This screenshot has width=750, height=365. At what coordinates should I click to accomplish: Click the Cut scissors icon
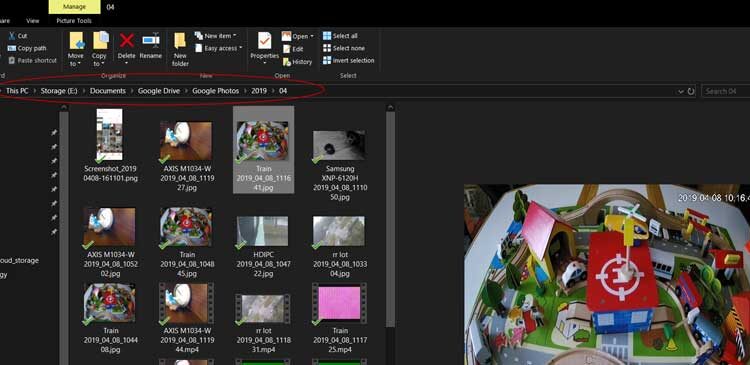11,36
